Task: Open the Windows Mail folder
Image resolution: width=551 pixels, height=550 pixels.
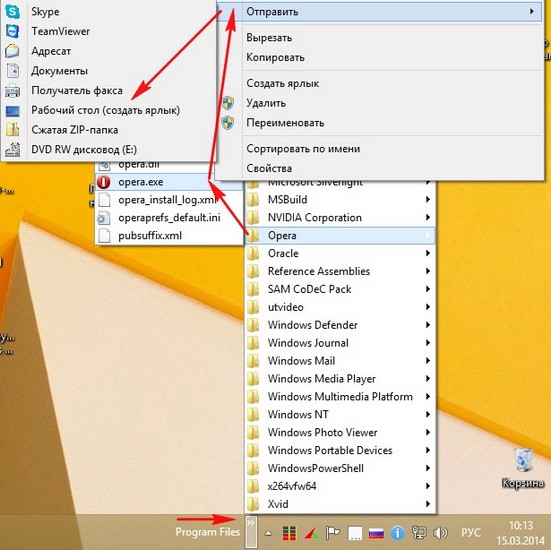Action: [x=340, y=361]
